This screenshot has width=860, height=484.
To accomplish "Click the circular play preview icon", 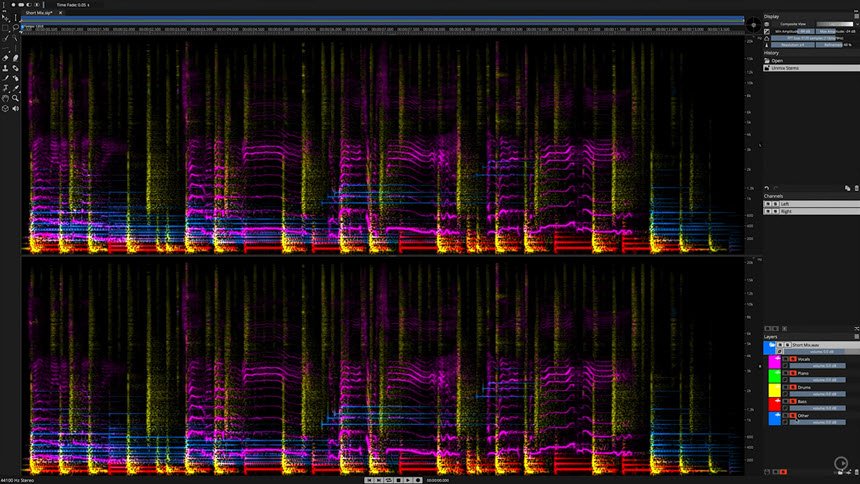I will click(x=841, y=463).
